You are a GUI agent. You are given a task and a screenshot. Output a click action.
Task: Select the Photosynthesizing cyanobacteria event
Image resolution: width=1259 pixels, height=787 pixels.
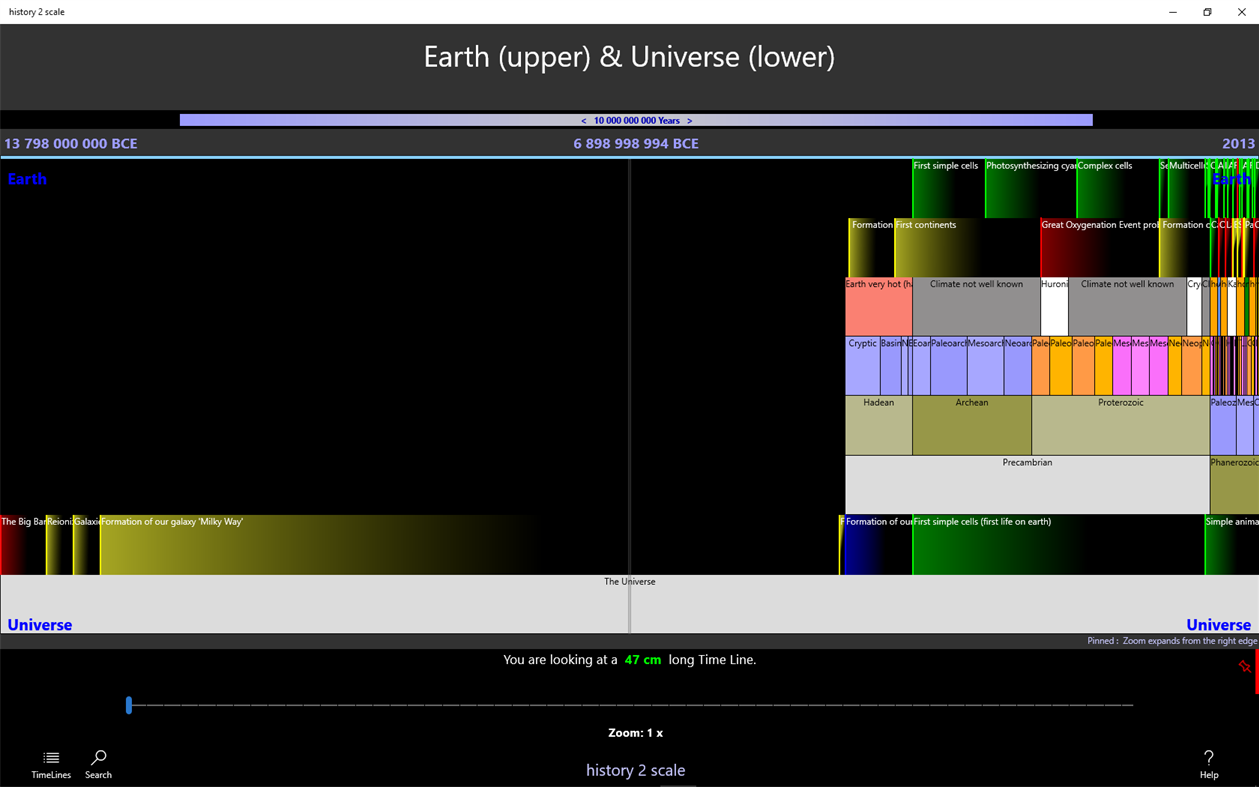[x=1030, y=188]
